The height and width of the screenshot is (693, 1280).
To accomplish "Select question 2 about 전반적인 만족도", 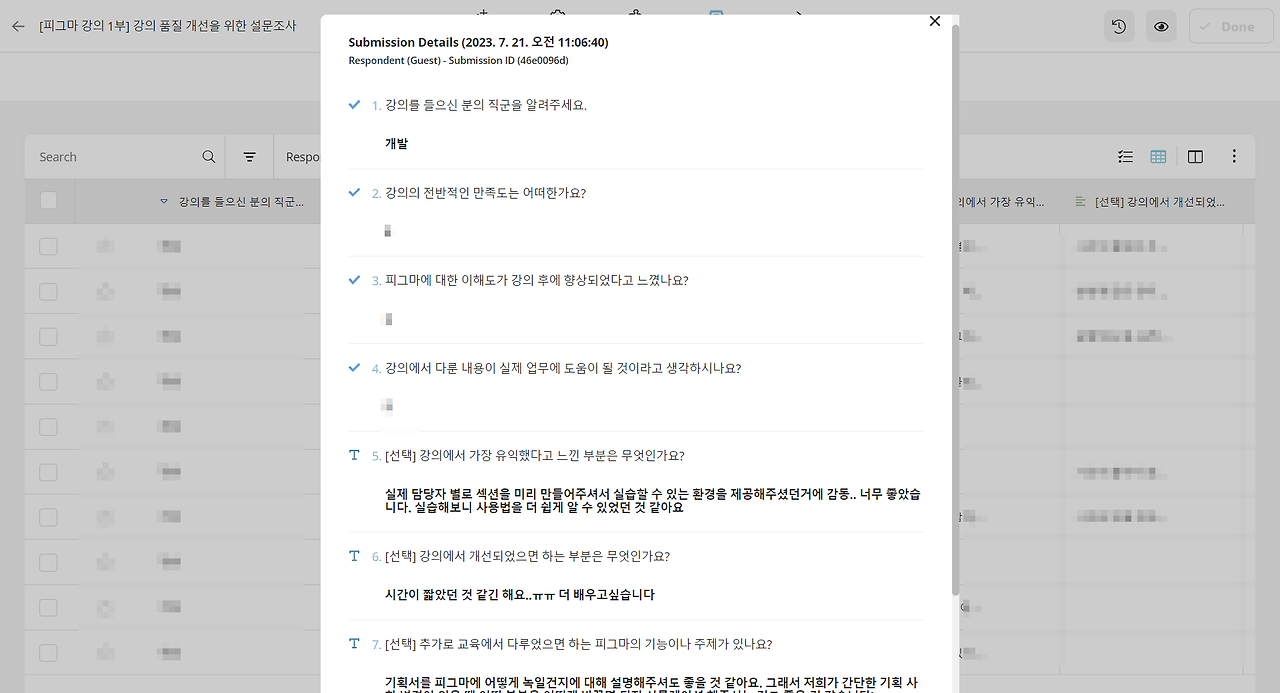I will (x=485, y=193).
